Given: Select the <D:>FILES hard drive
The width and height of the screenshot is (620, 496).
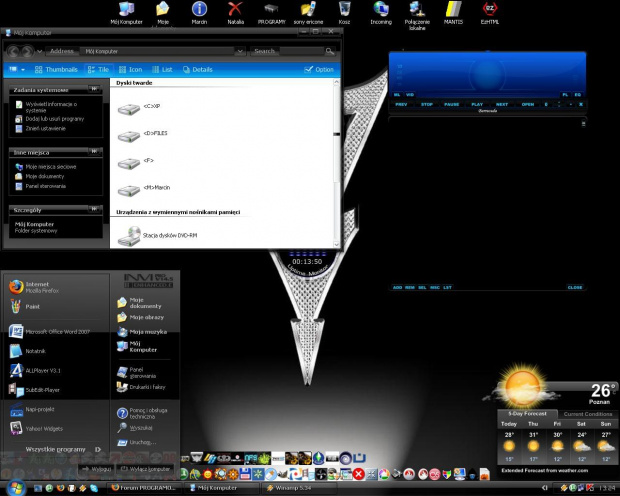Looking at the screenshot, I should (x=142, y=136).
